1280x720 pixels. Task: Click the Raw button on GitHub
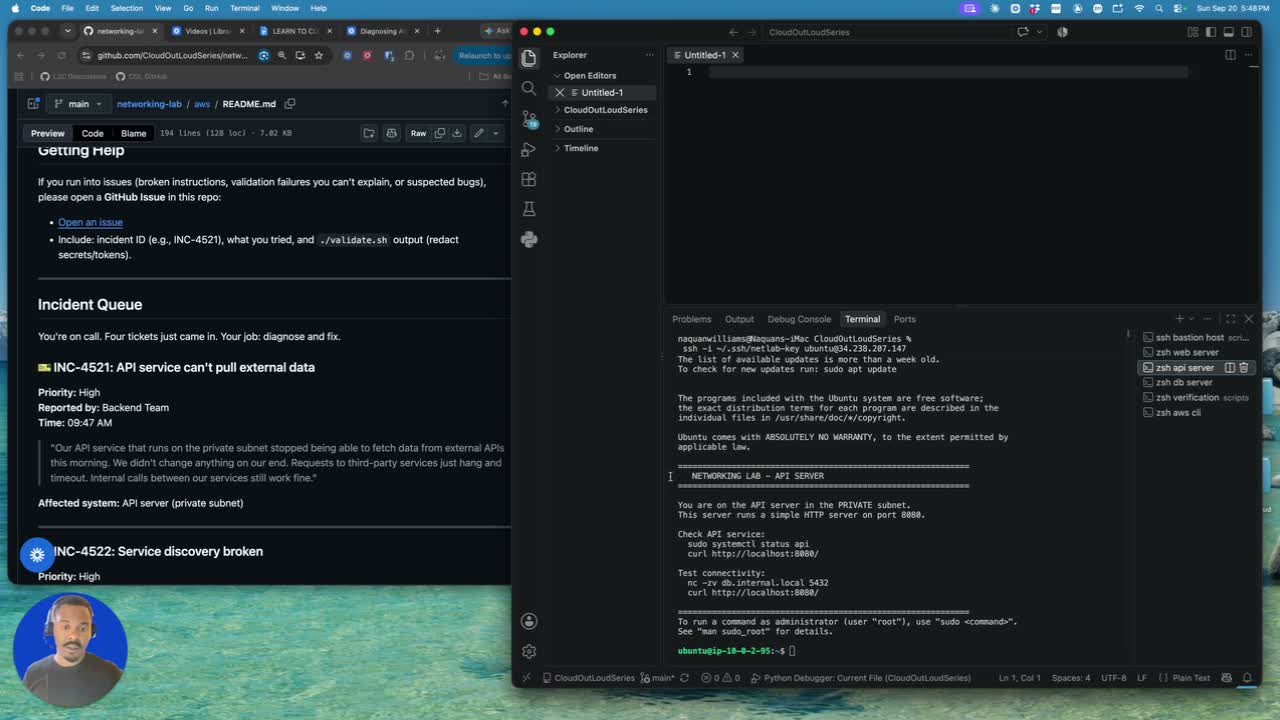418,133
